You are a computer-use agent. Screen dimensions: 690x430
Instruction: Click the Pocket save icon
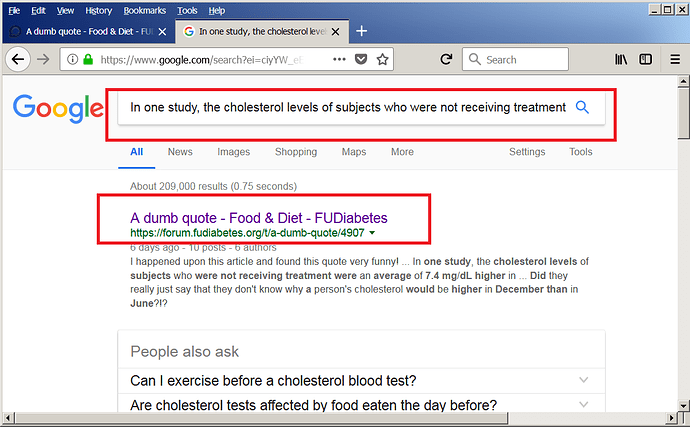pos(361,59)
